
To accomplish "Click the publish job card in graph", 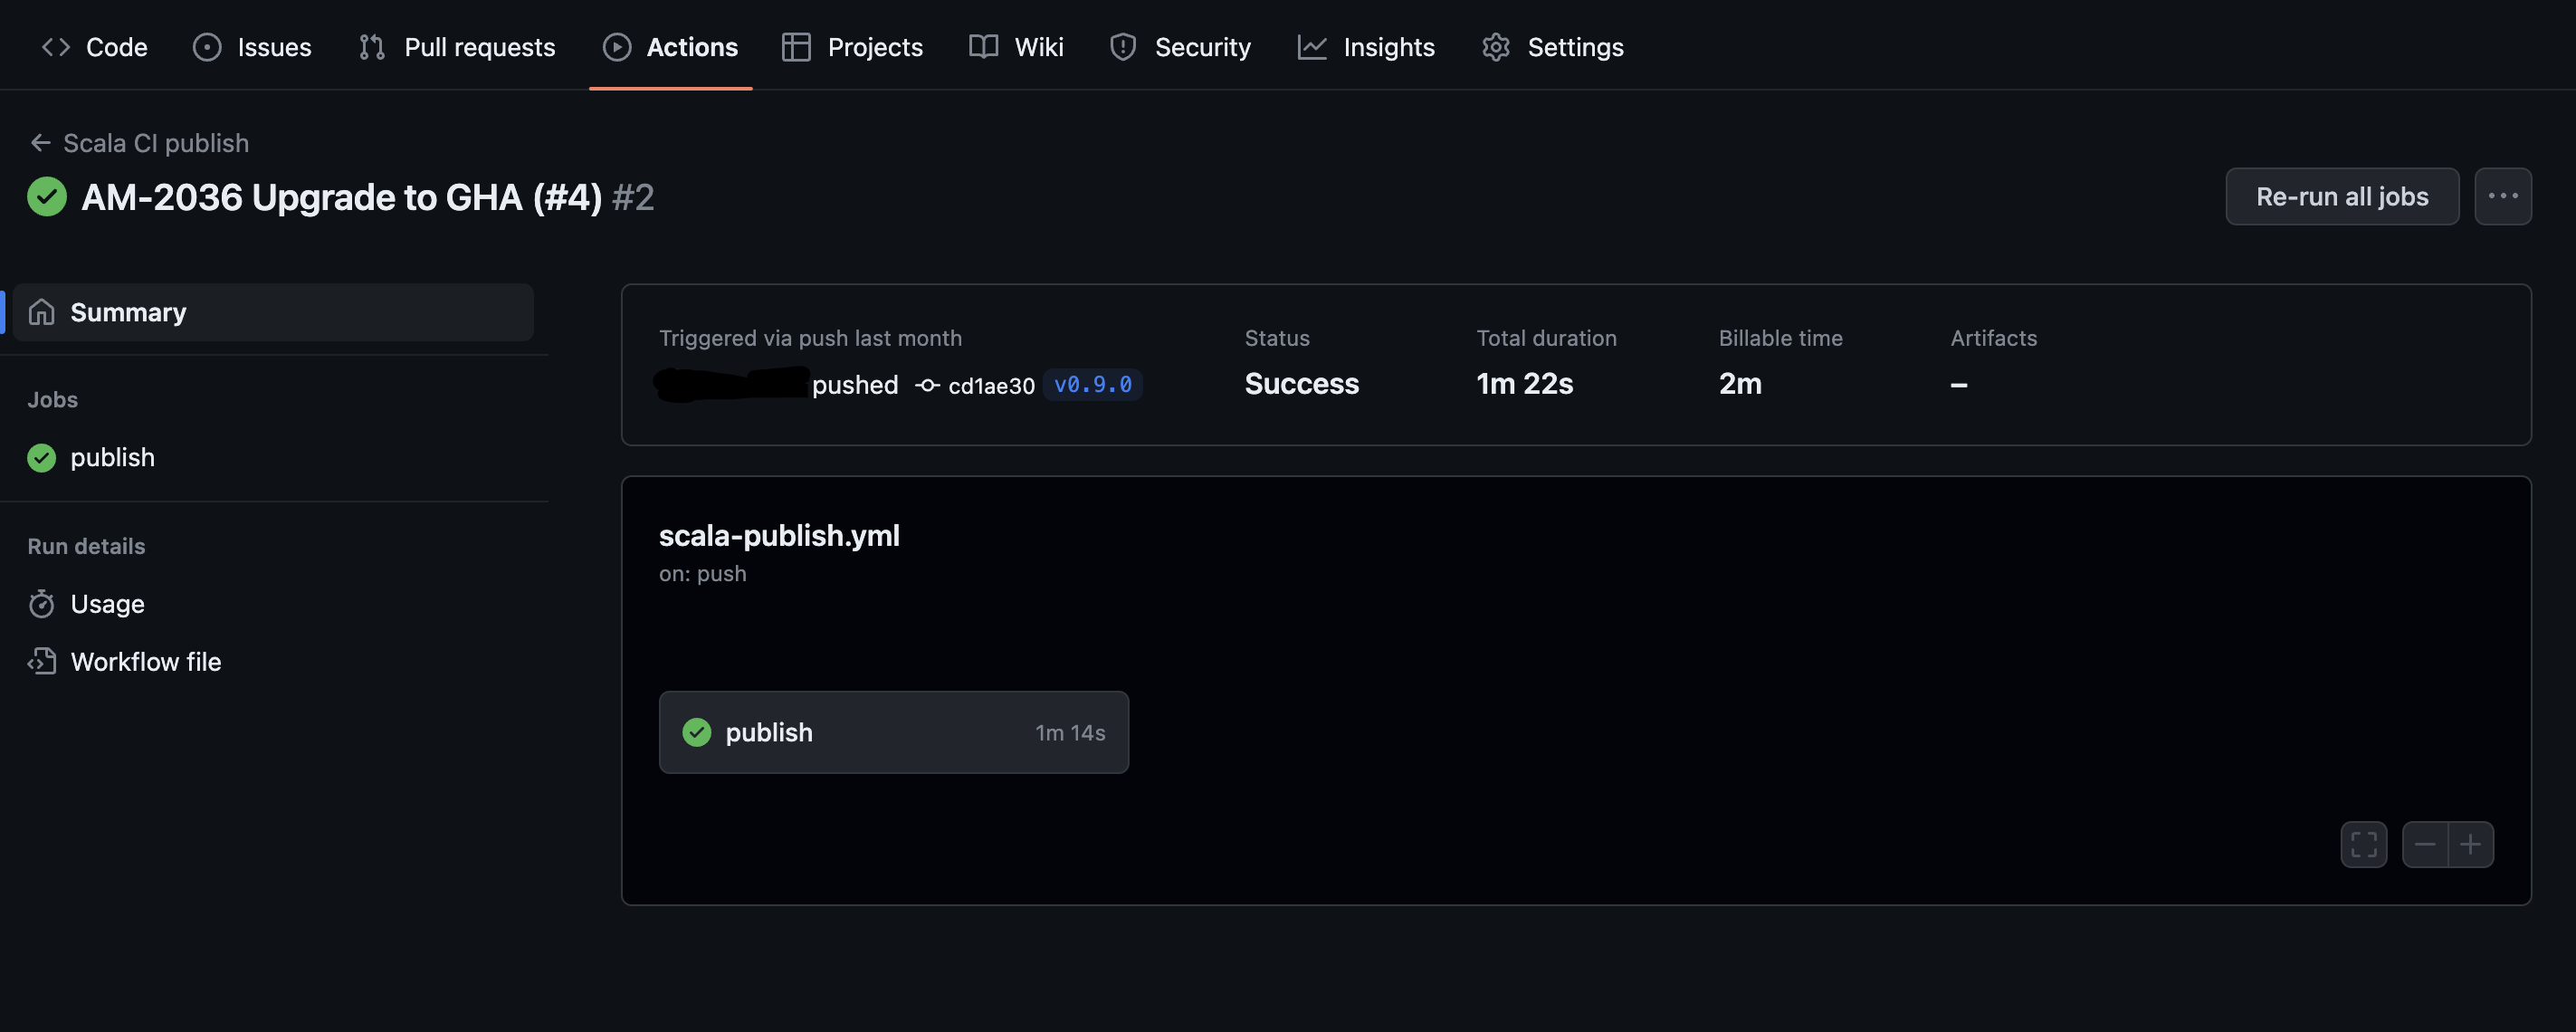I will (x=893, y=732).
